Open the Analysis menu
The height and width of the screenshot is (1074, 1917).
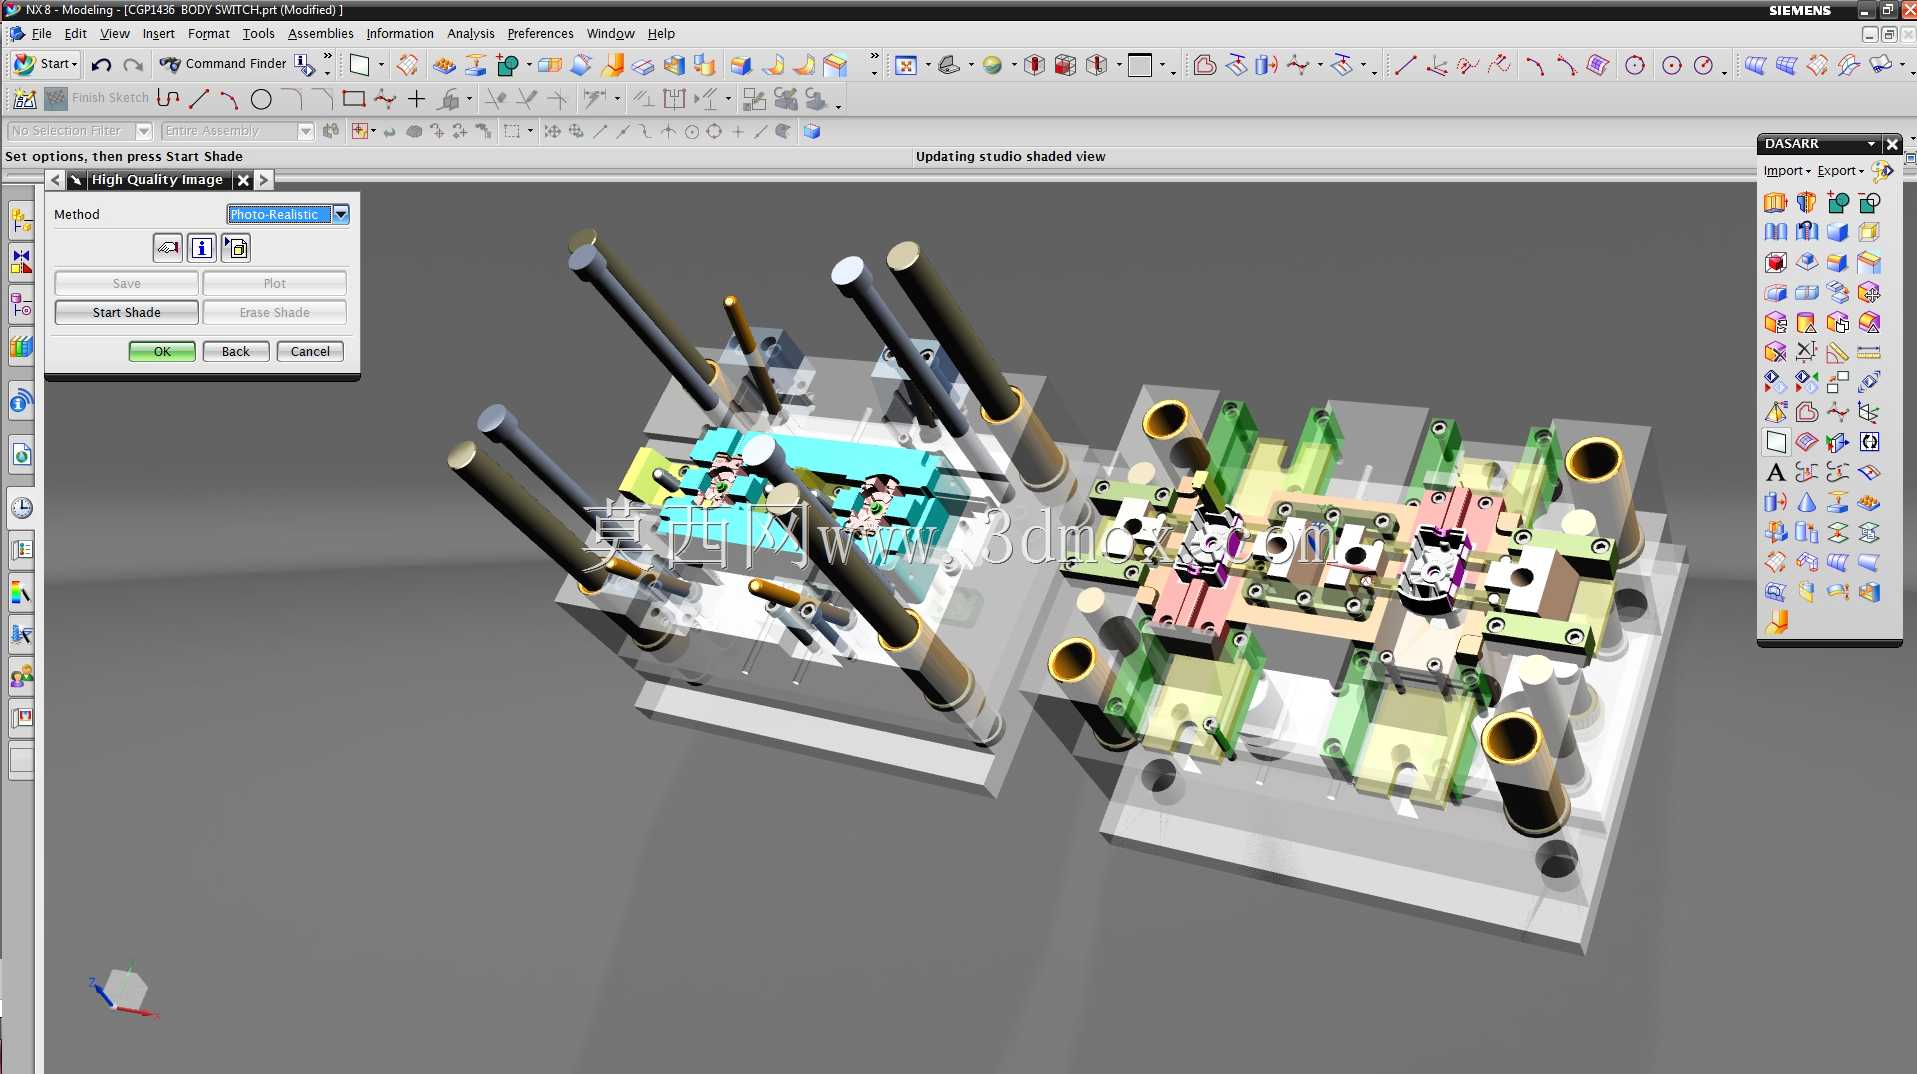pyautogui.click(x=471, y=33)
